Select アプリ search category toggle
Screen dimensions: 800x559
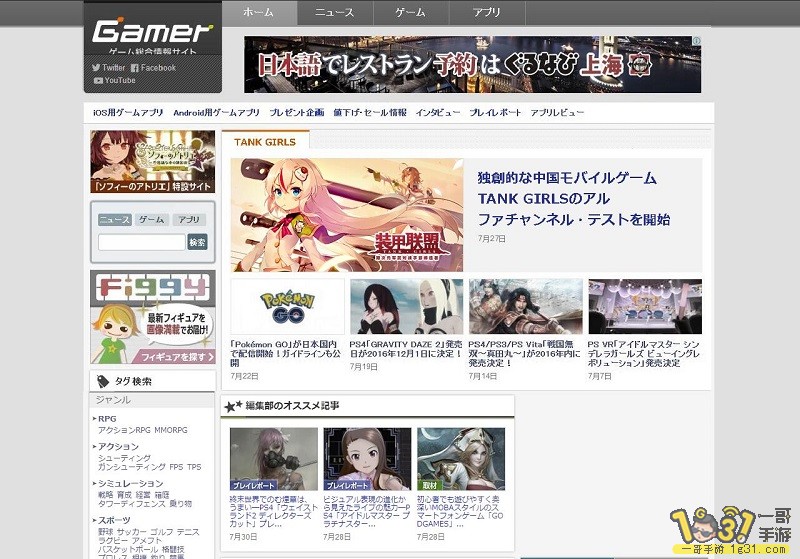click(x=189, y=220)
